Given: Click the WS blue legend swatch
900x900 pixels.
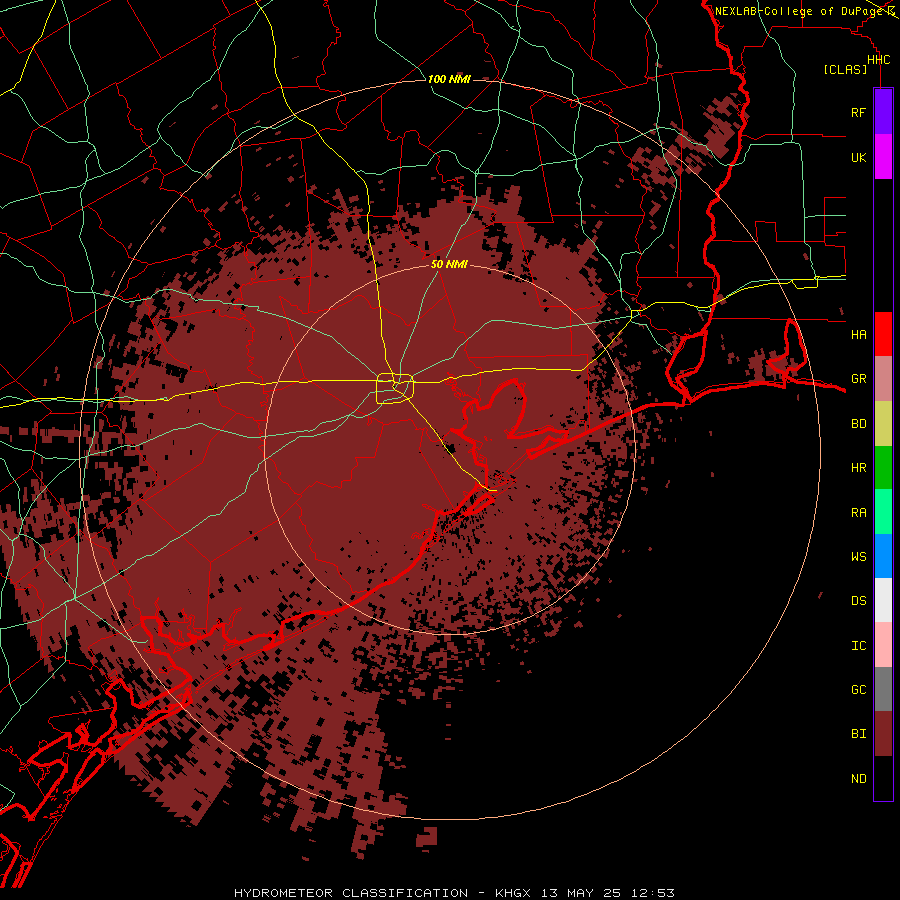Looking at the screenshot, I should 883,556.
